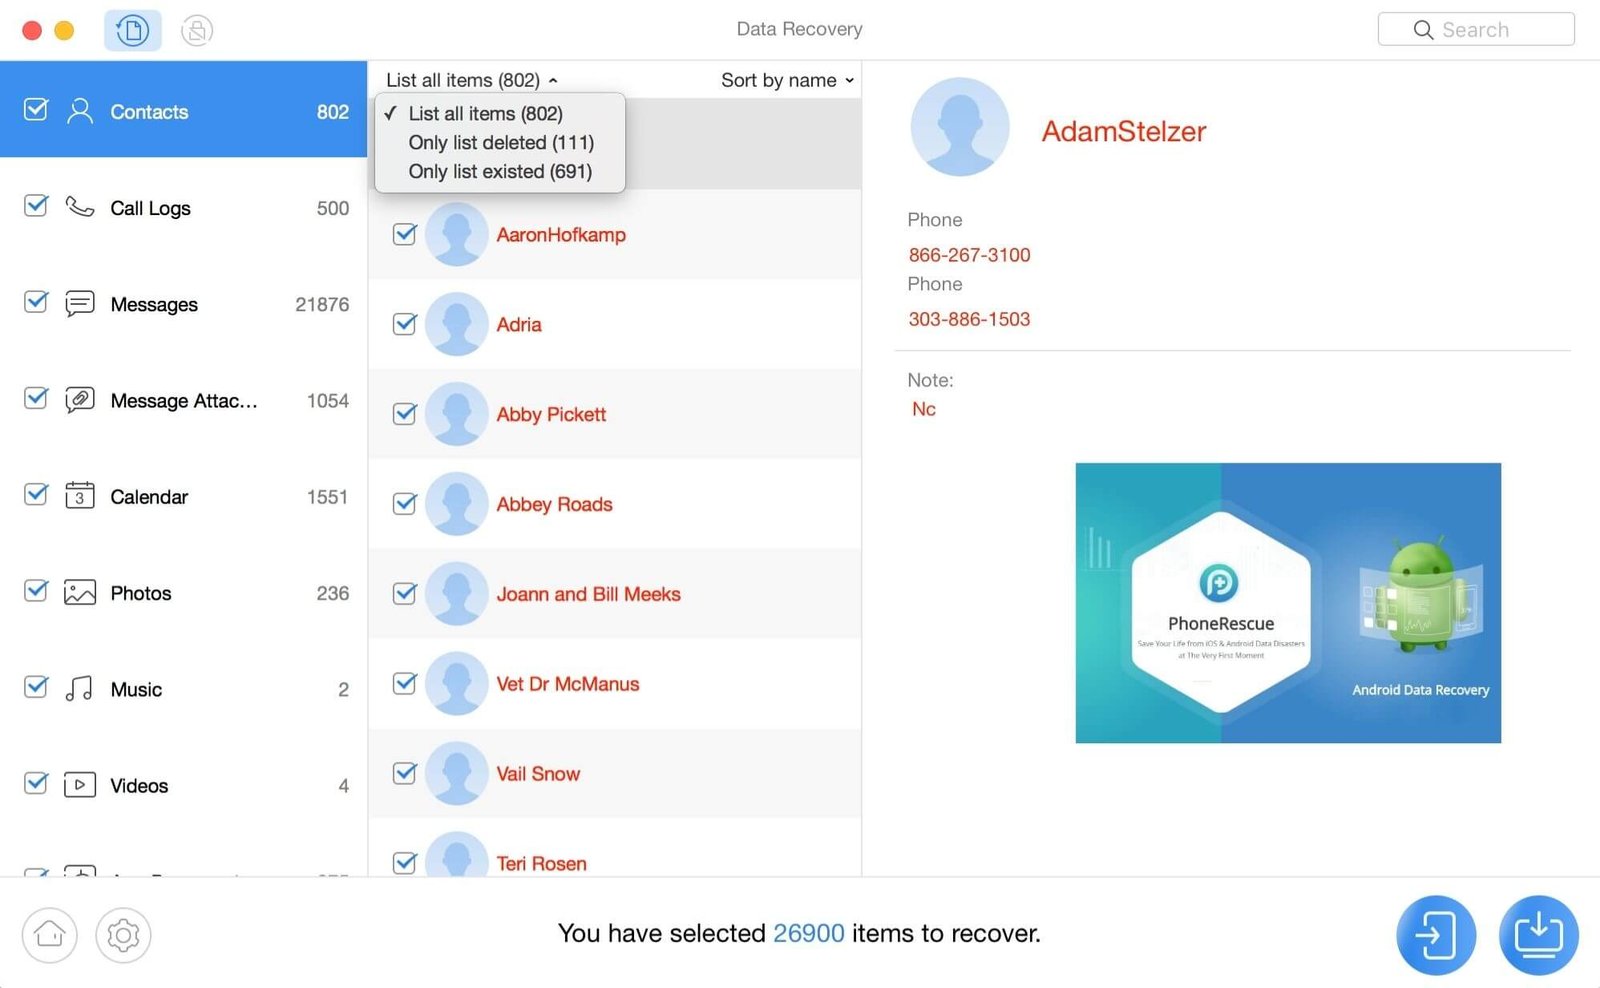Click the Videos play icon
Image resolution: width=1600 pixels, height=988 pixels.
[x=80, y=785]
